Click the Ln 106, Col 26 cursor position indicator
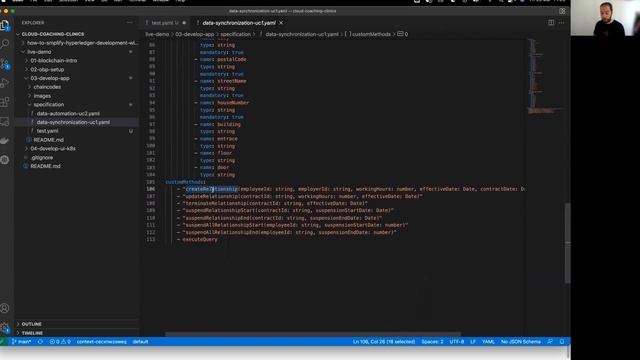Viewport: 640px width, 360px height. tap(384, 342)
